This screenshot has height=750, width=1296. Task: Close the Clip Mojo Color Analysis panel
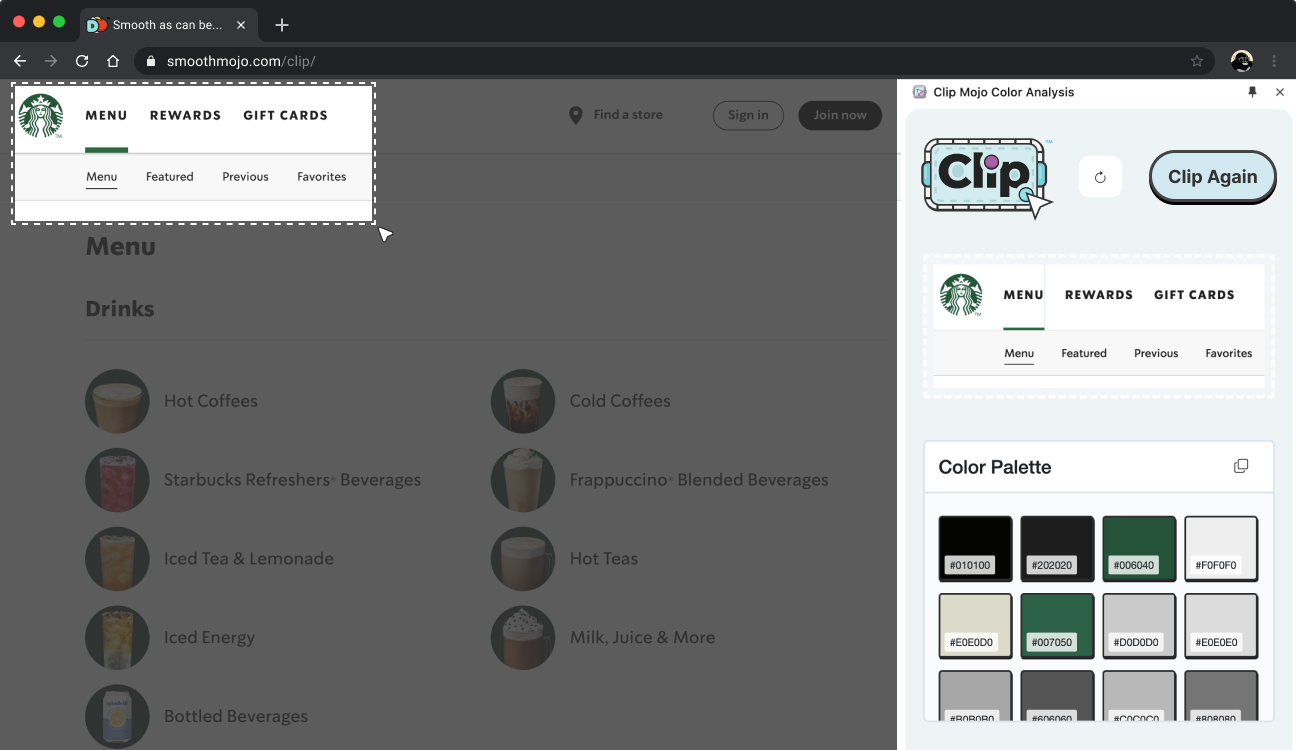click(1280, 92)
